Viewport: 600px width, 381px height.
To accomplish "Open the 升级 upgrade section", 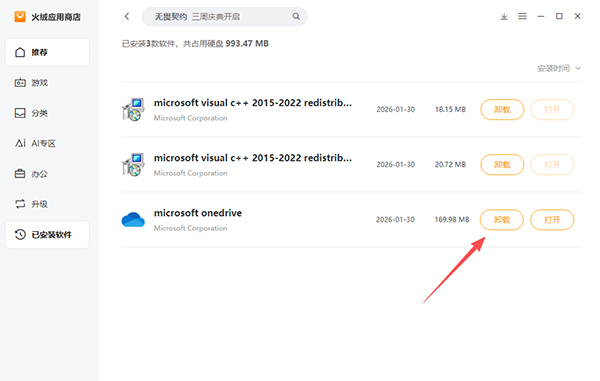I will [x=47, y=204].
